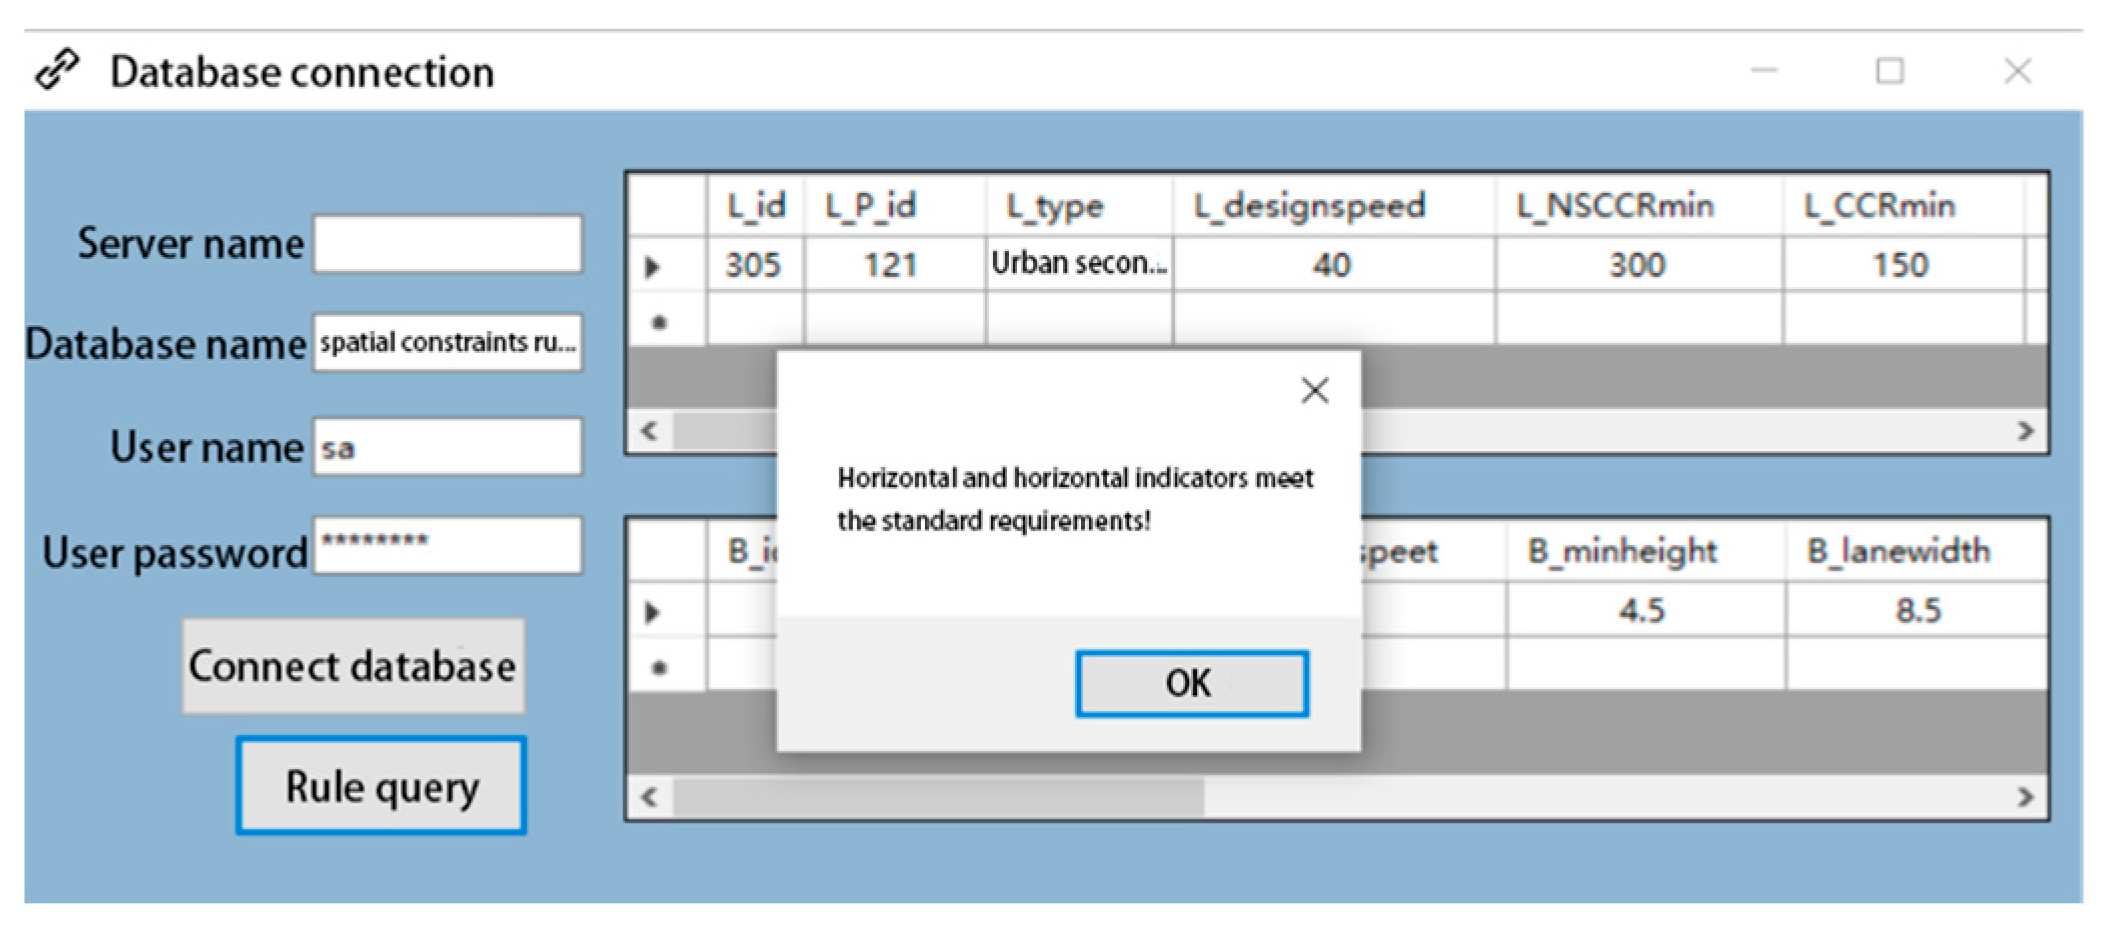Click OK in the message dialog
This screenshot has height=926, width=2109.
(x=1191, y=684)
